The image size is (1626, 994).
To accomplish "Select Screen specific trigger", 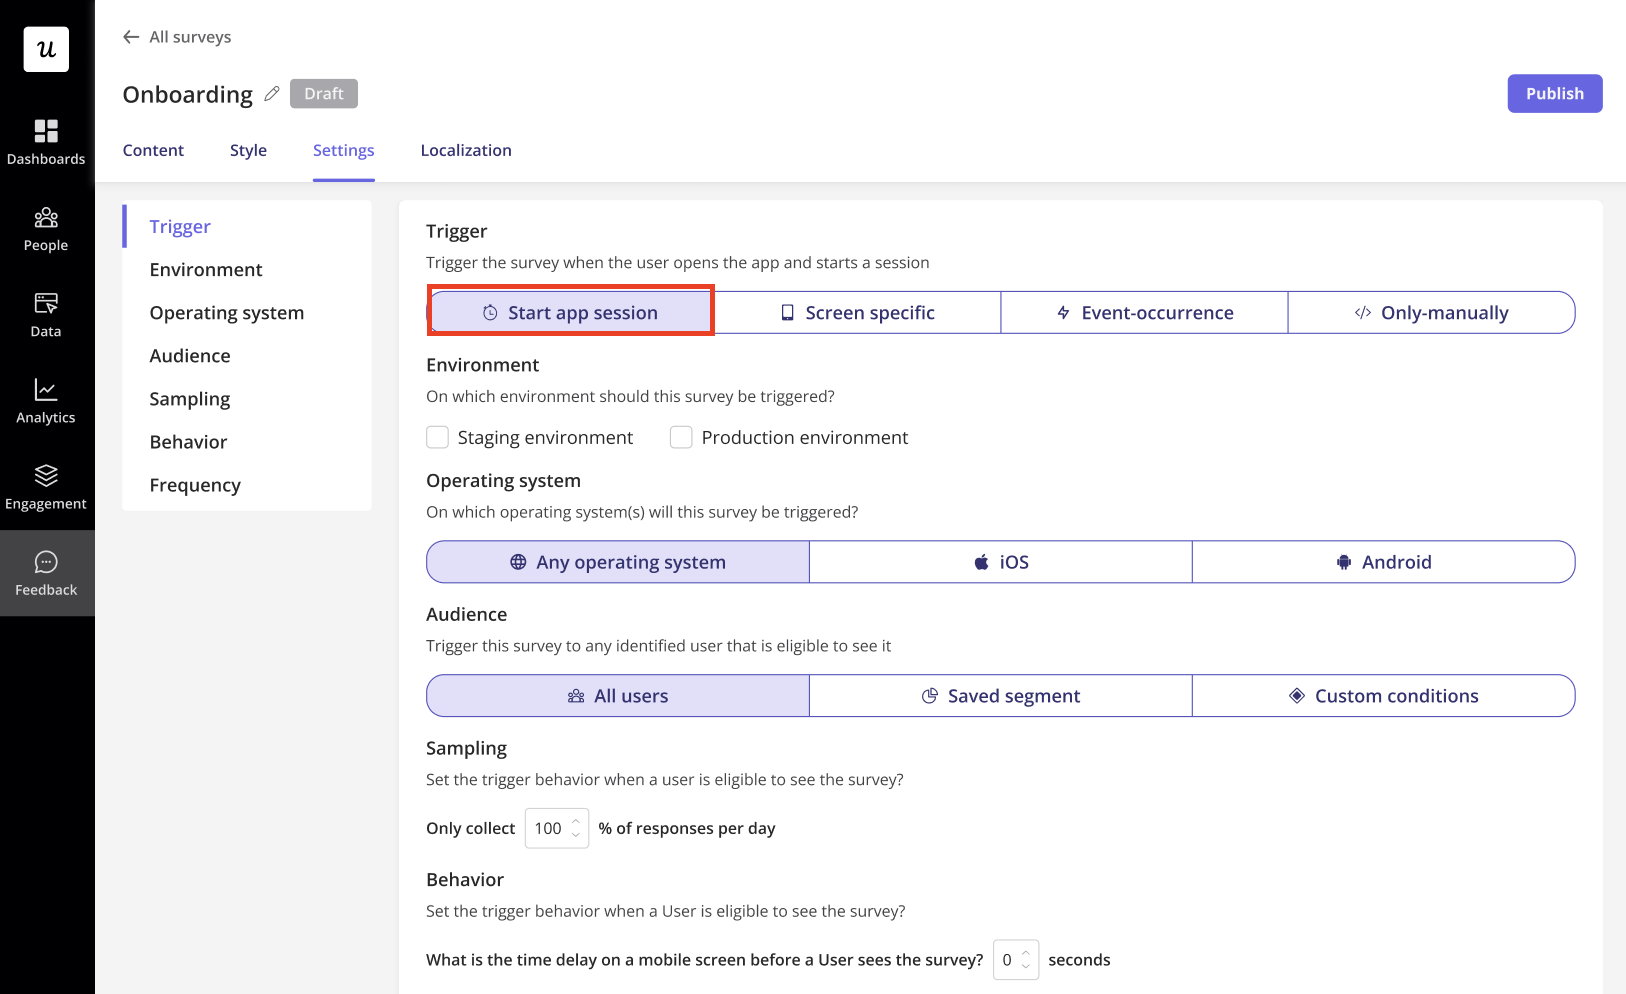I will coord(857,312).
